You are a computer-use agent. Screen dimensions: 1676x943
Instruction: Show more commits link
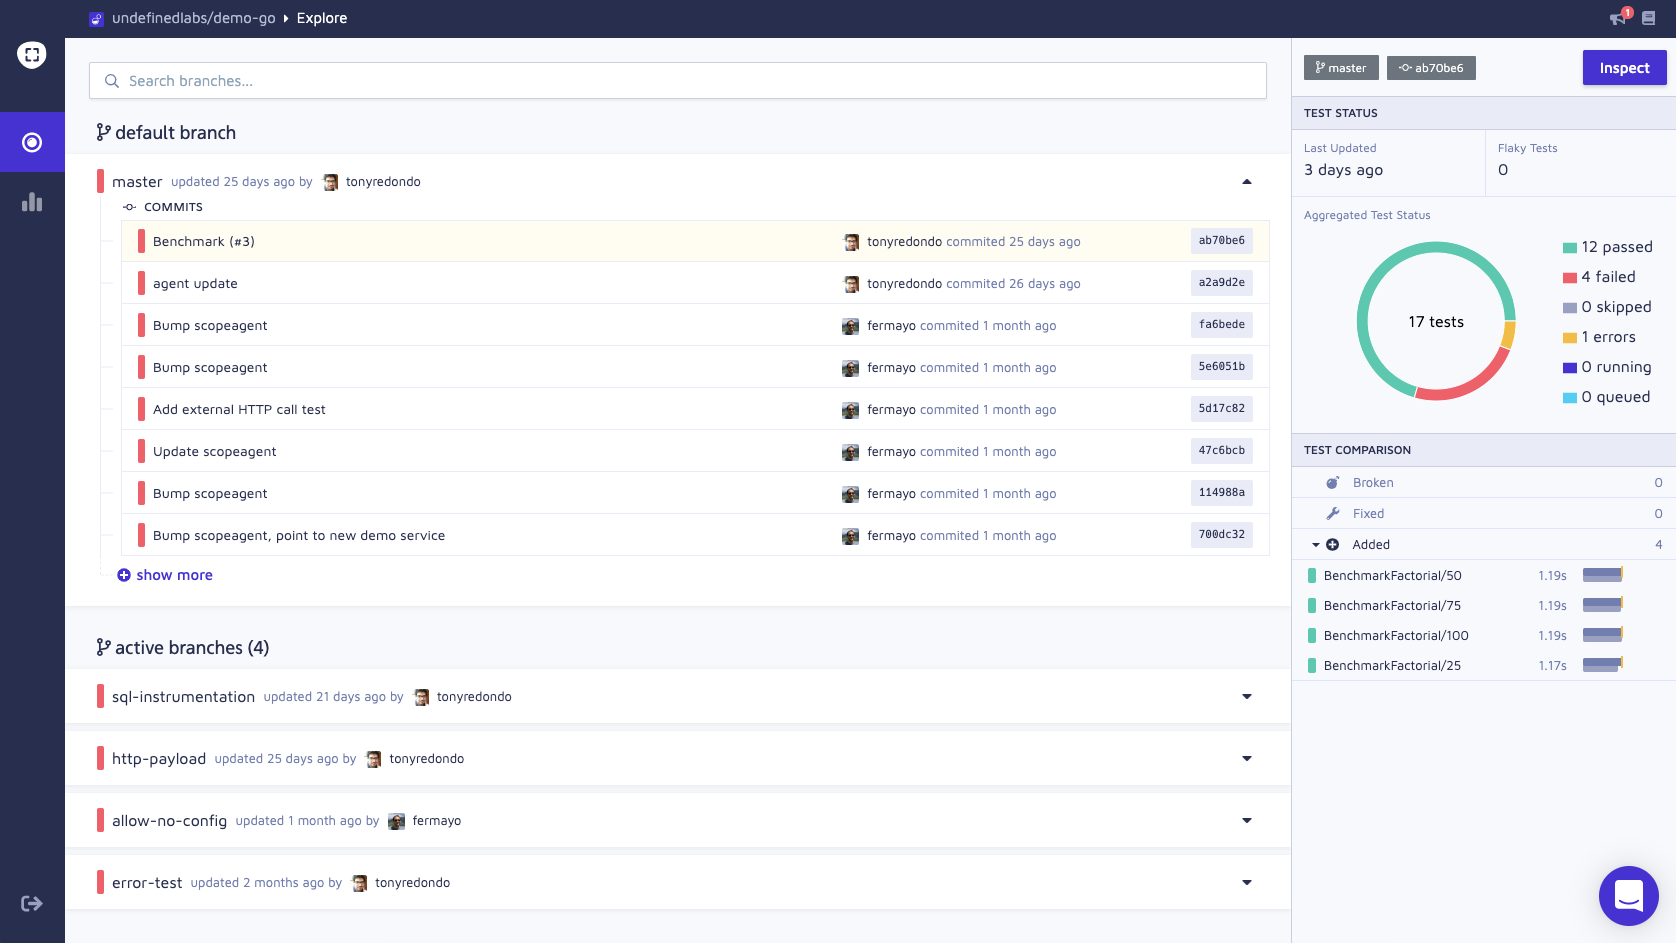pos(174,575)
